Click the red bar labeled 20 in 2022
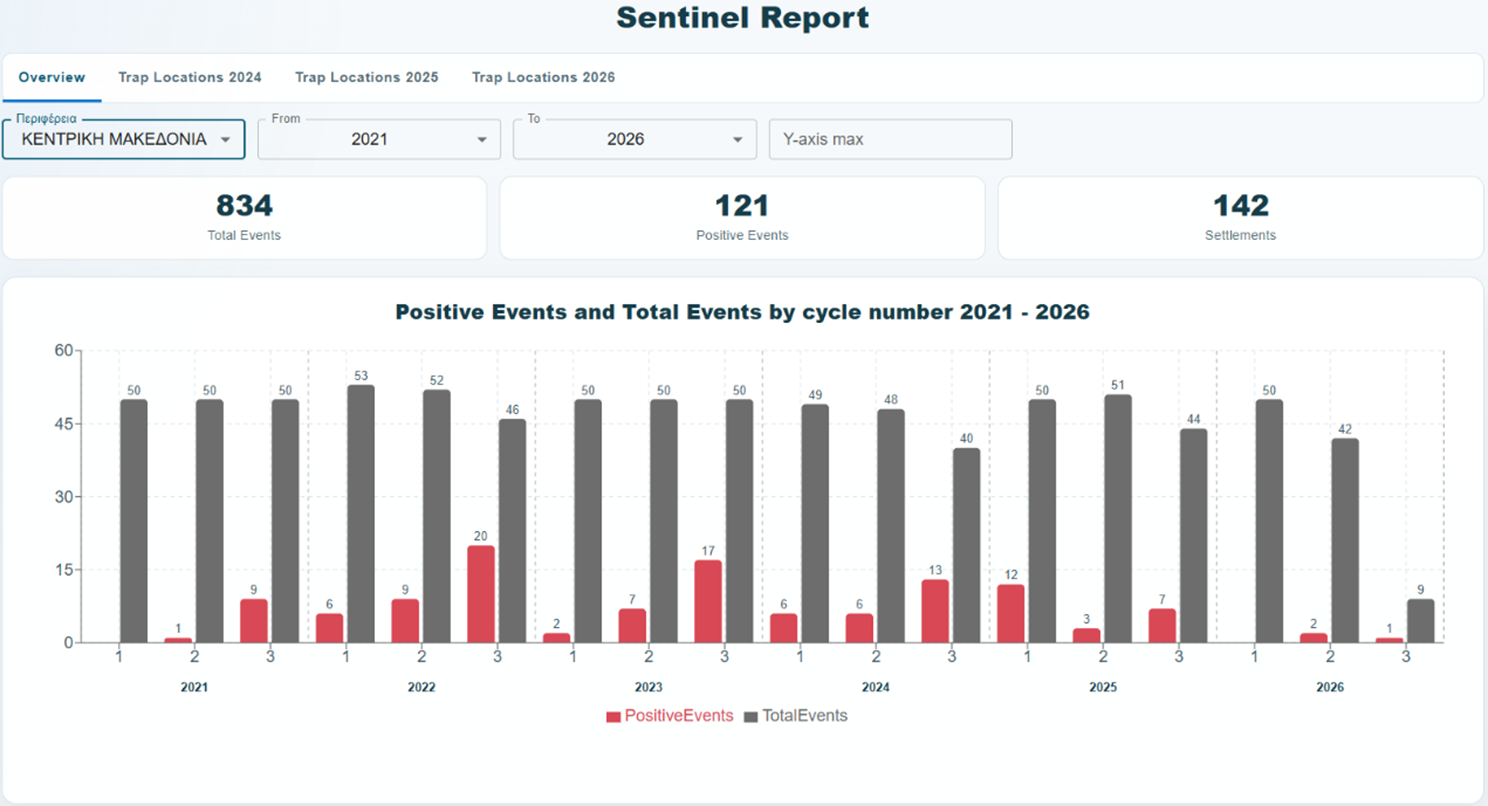This screenshot has width=1488, height=806. pos(481,594)
